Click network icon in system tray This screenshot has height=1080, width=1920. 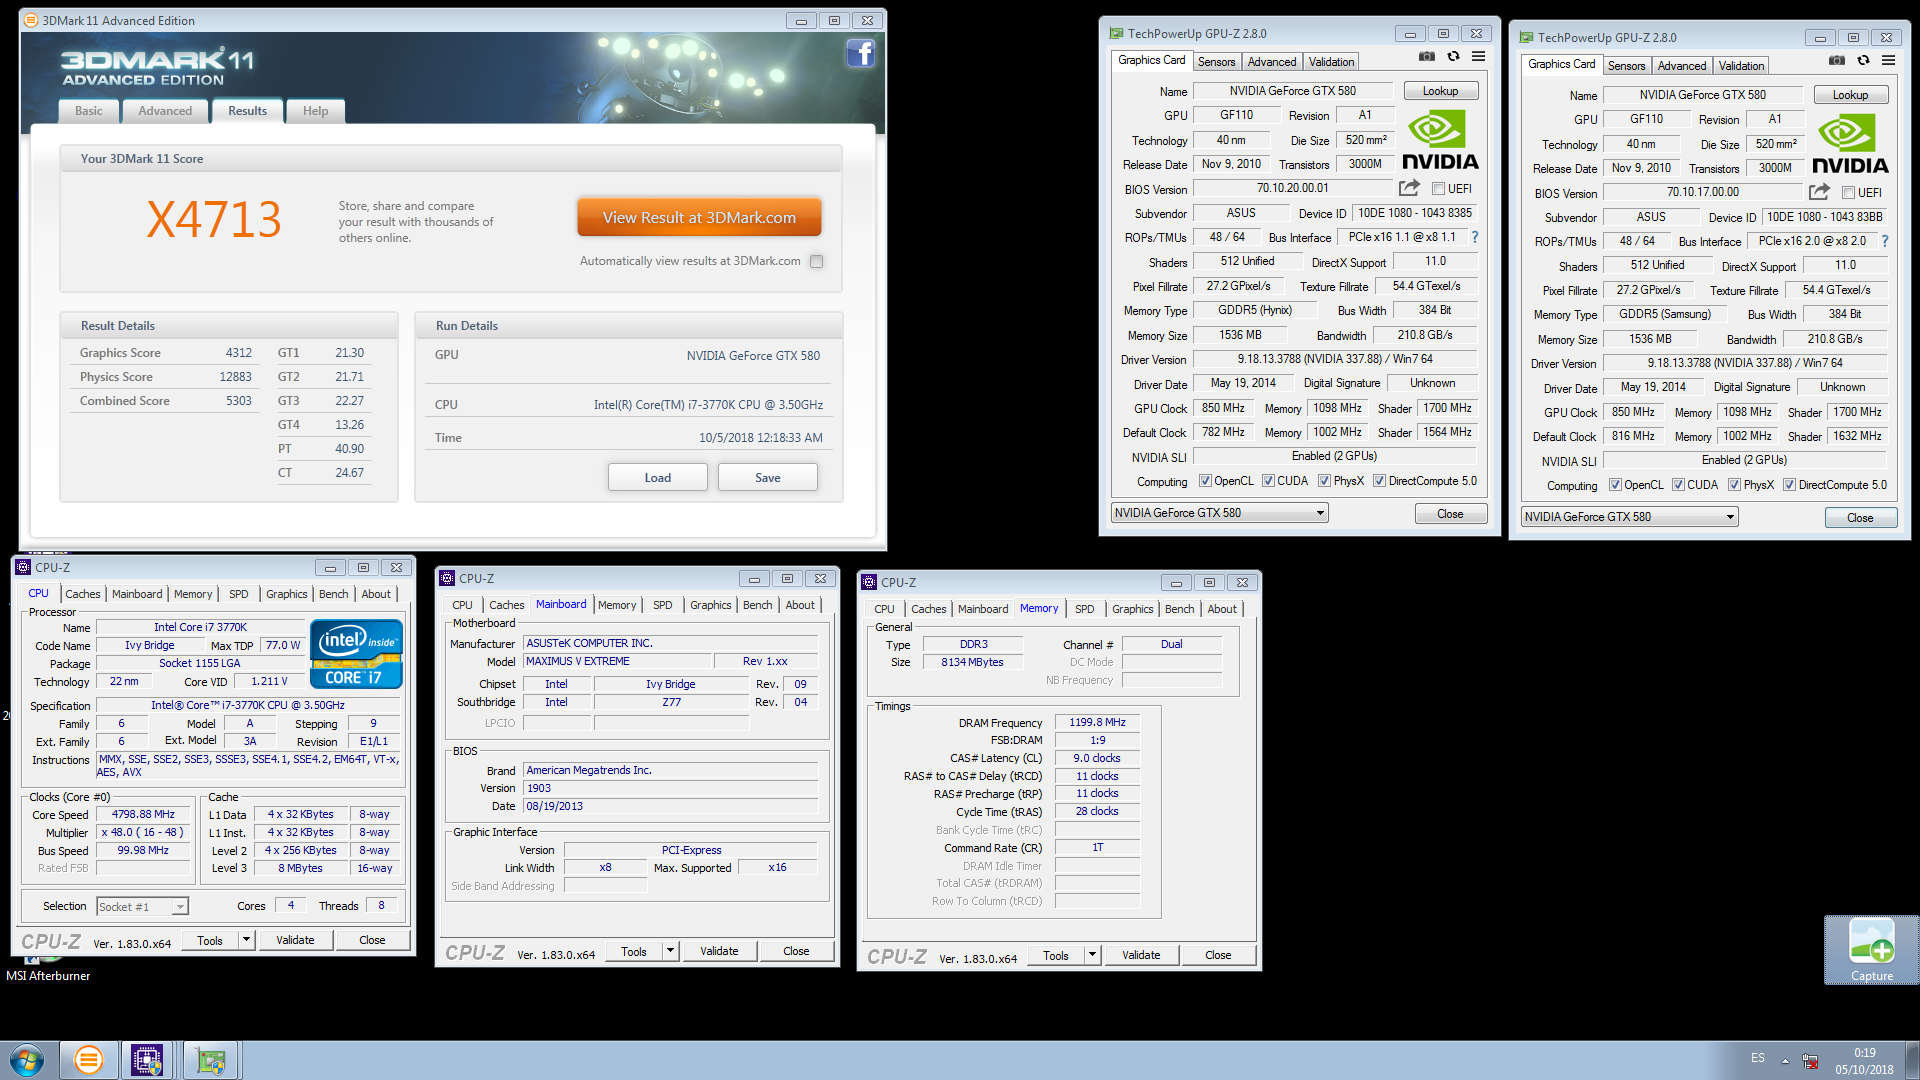coord(1810,1061)
